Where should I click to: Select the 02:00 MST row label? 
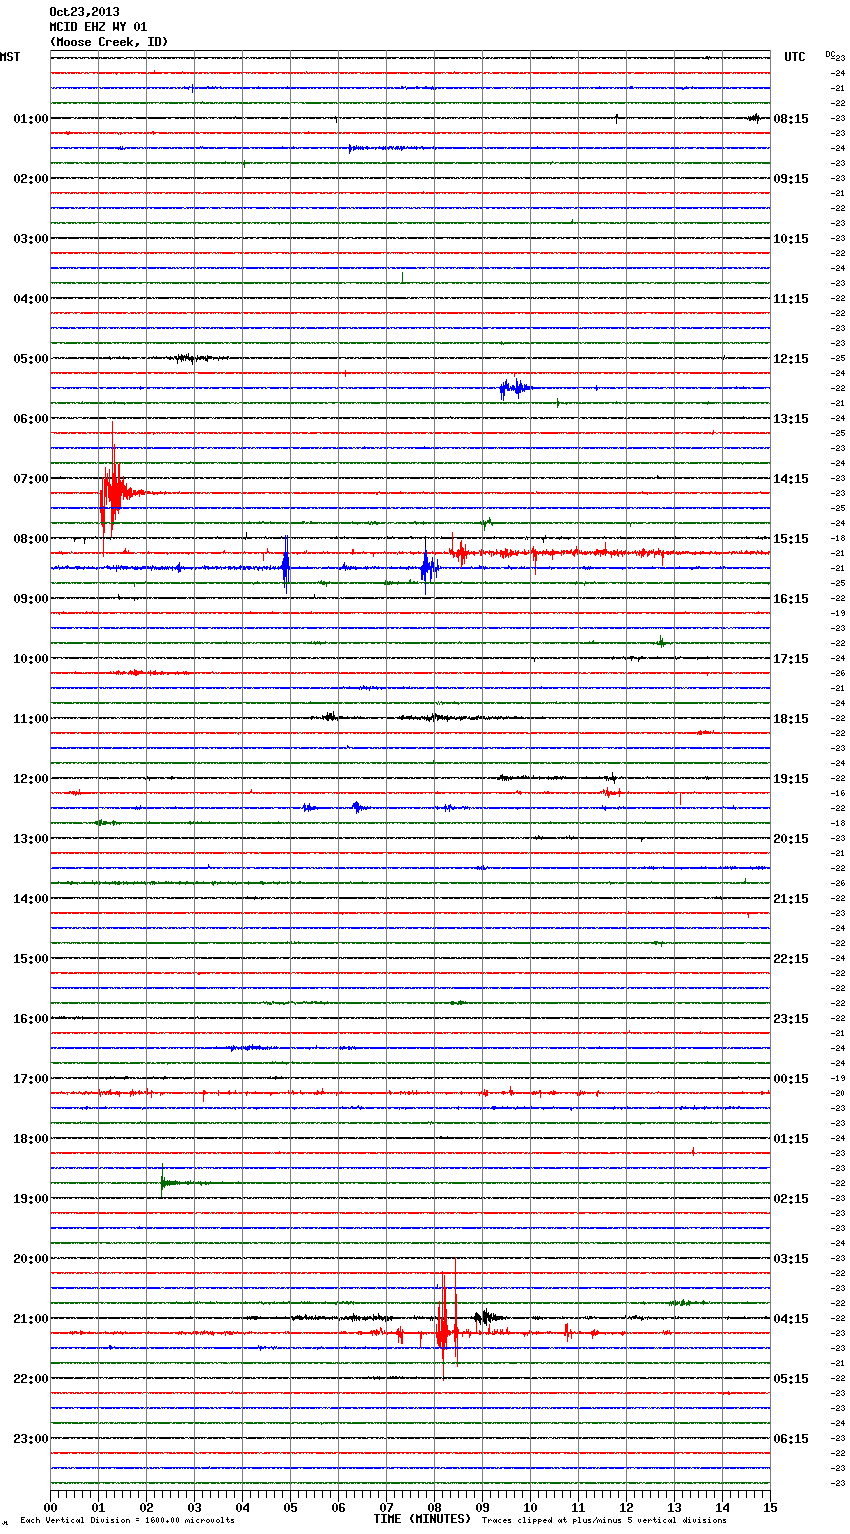(31, 179)
